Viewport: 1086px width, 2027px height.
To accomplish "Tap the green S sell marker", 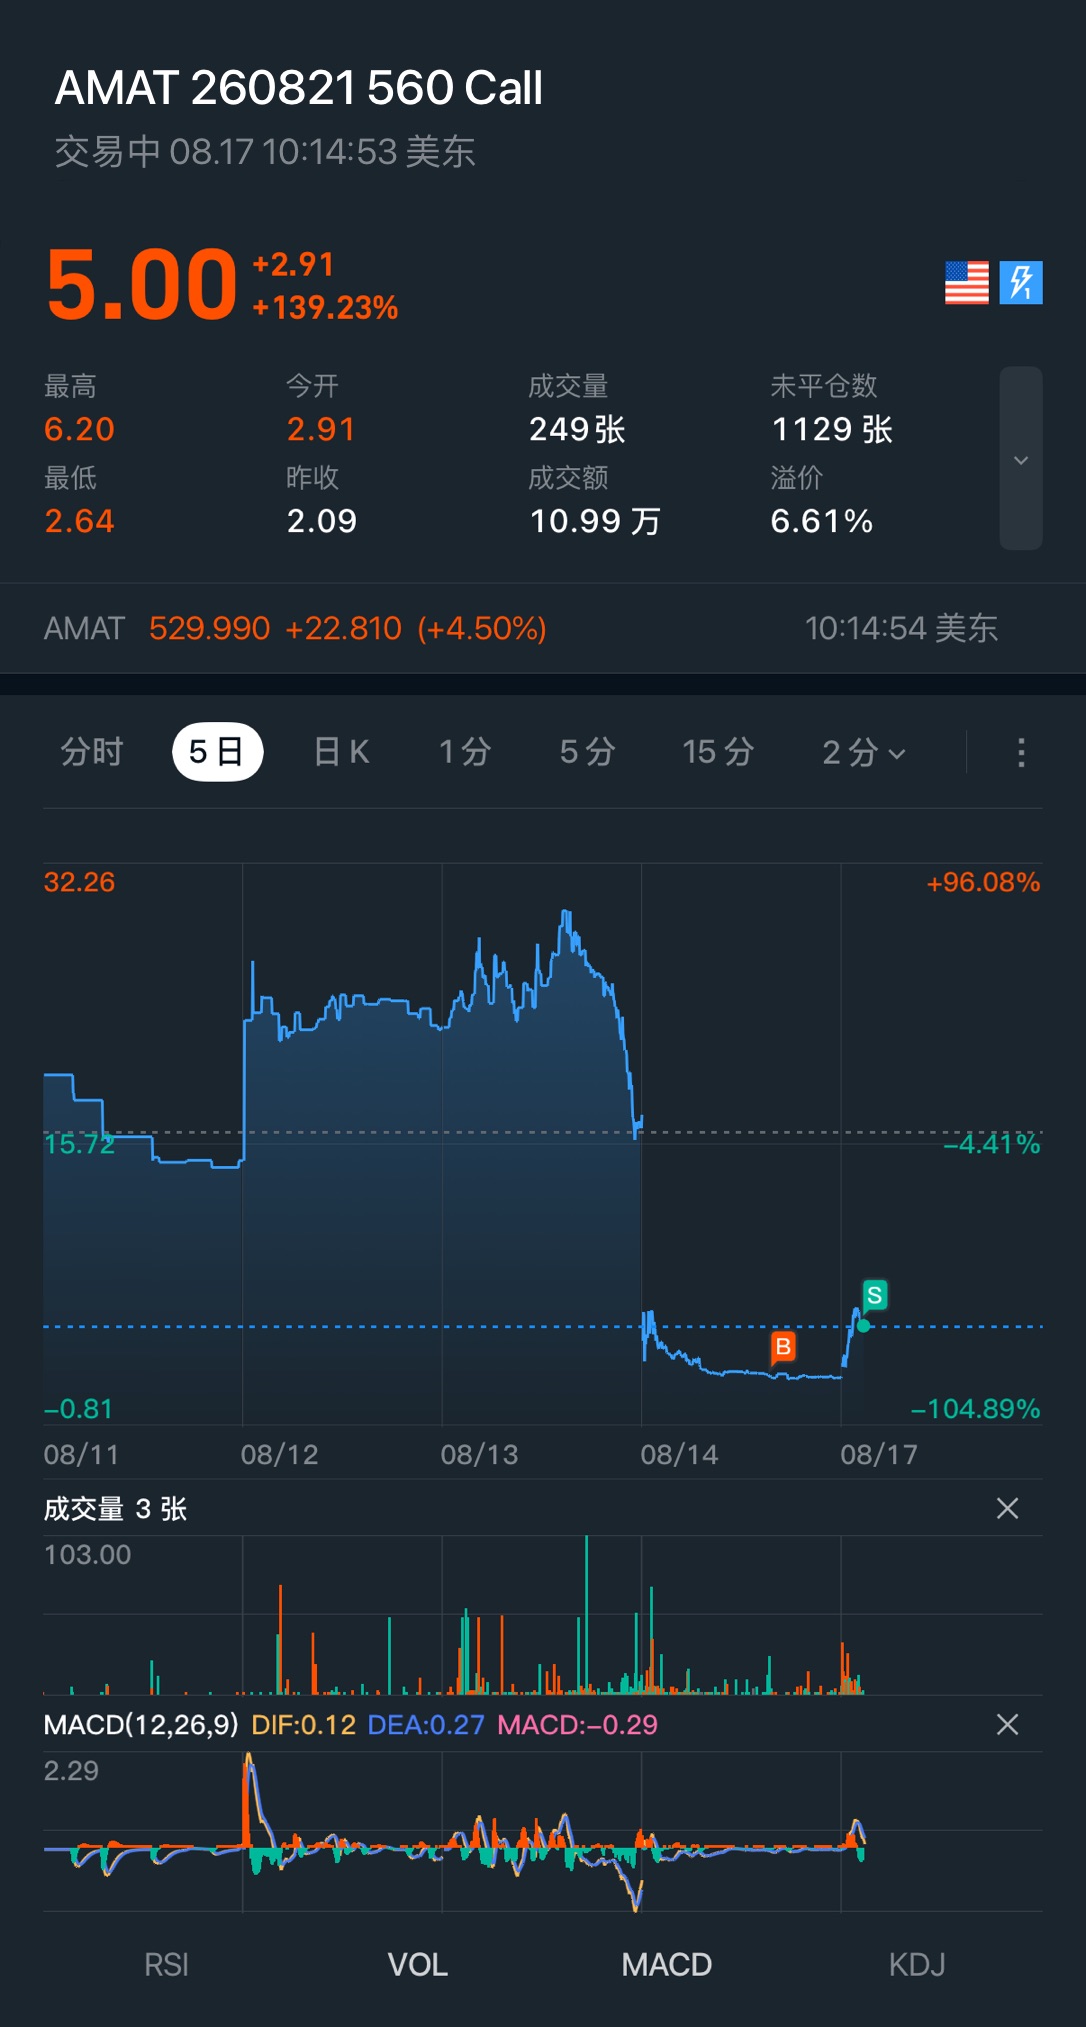I will [x=875, y=1296].
